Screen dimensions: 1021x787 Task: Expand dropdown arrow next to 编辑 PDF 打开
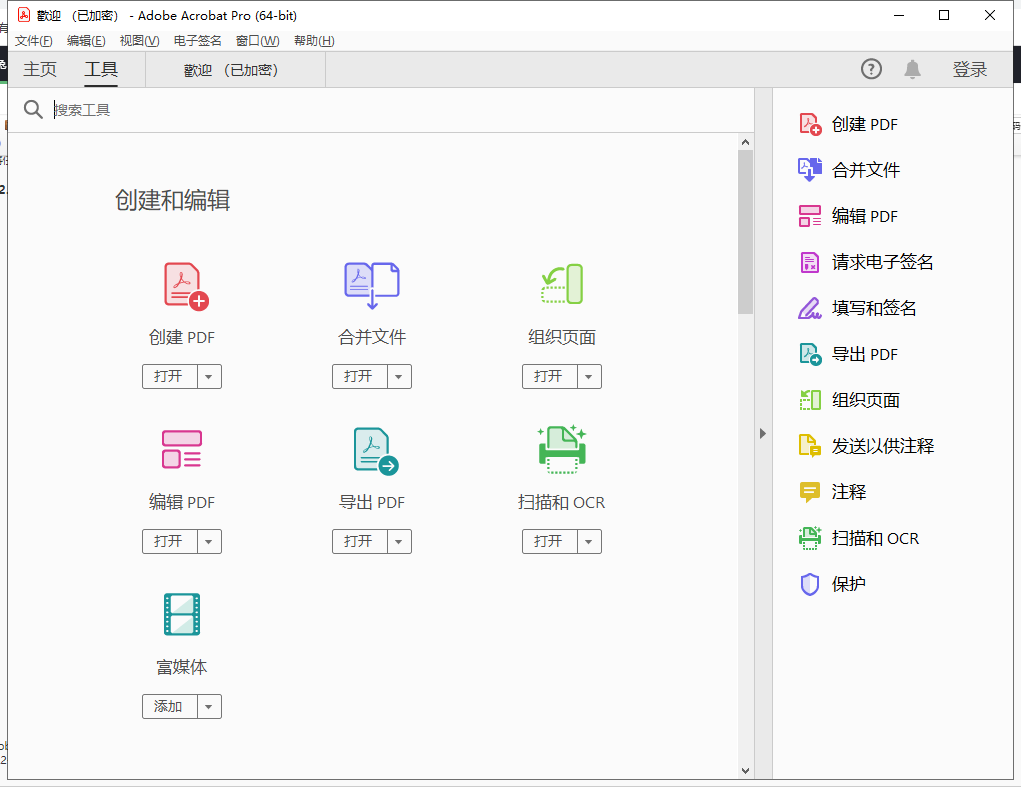point(209,542)
